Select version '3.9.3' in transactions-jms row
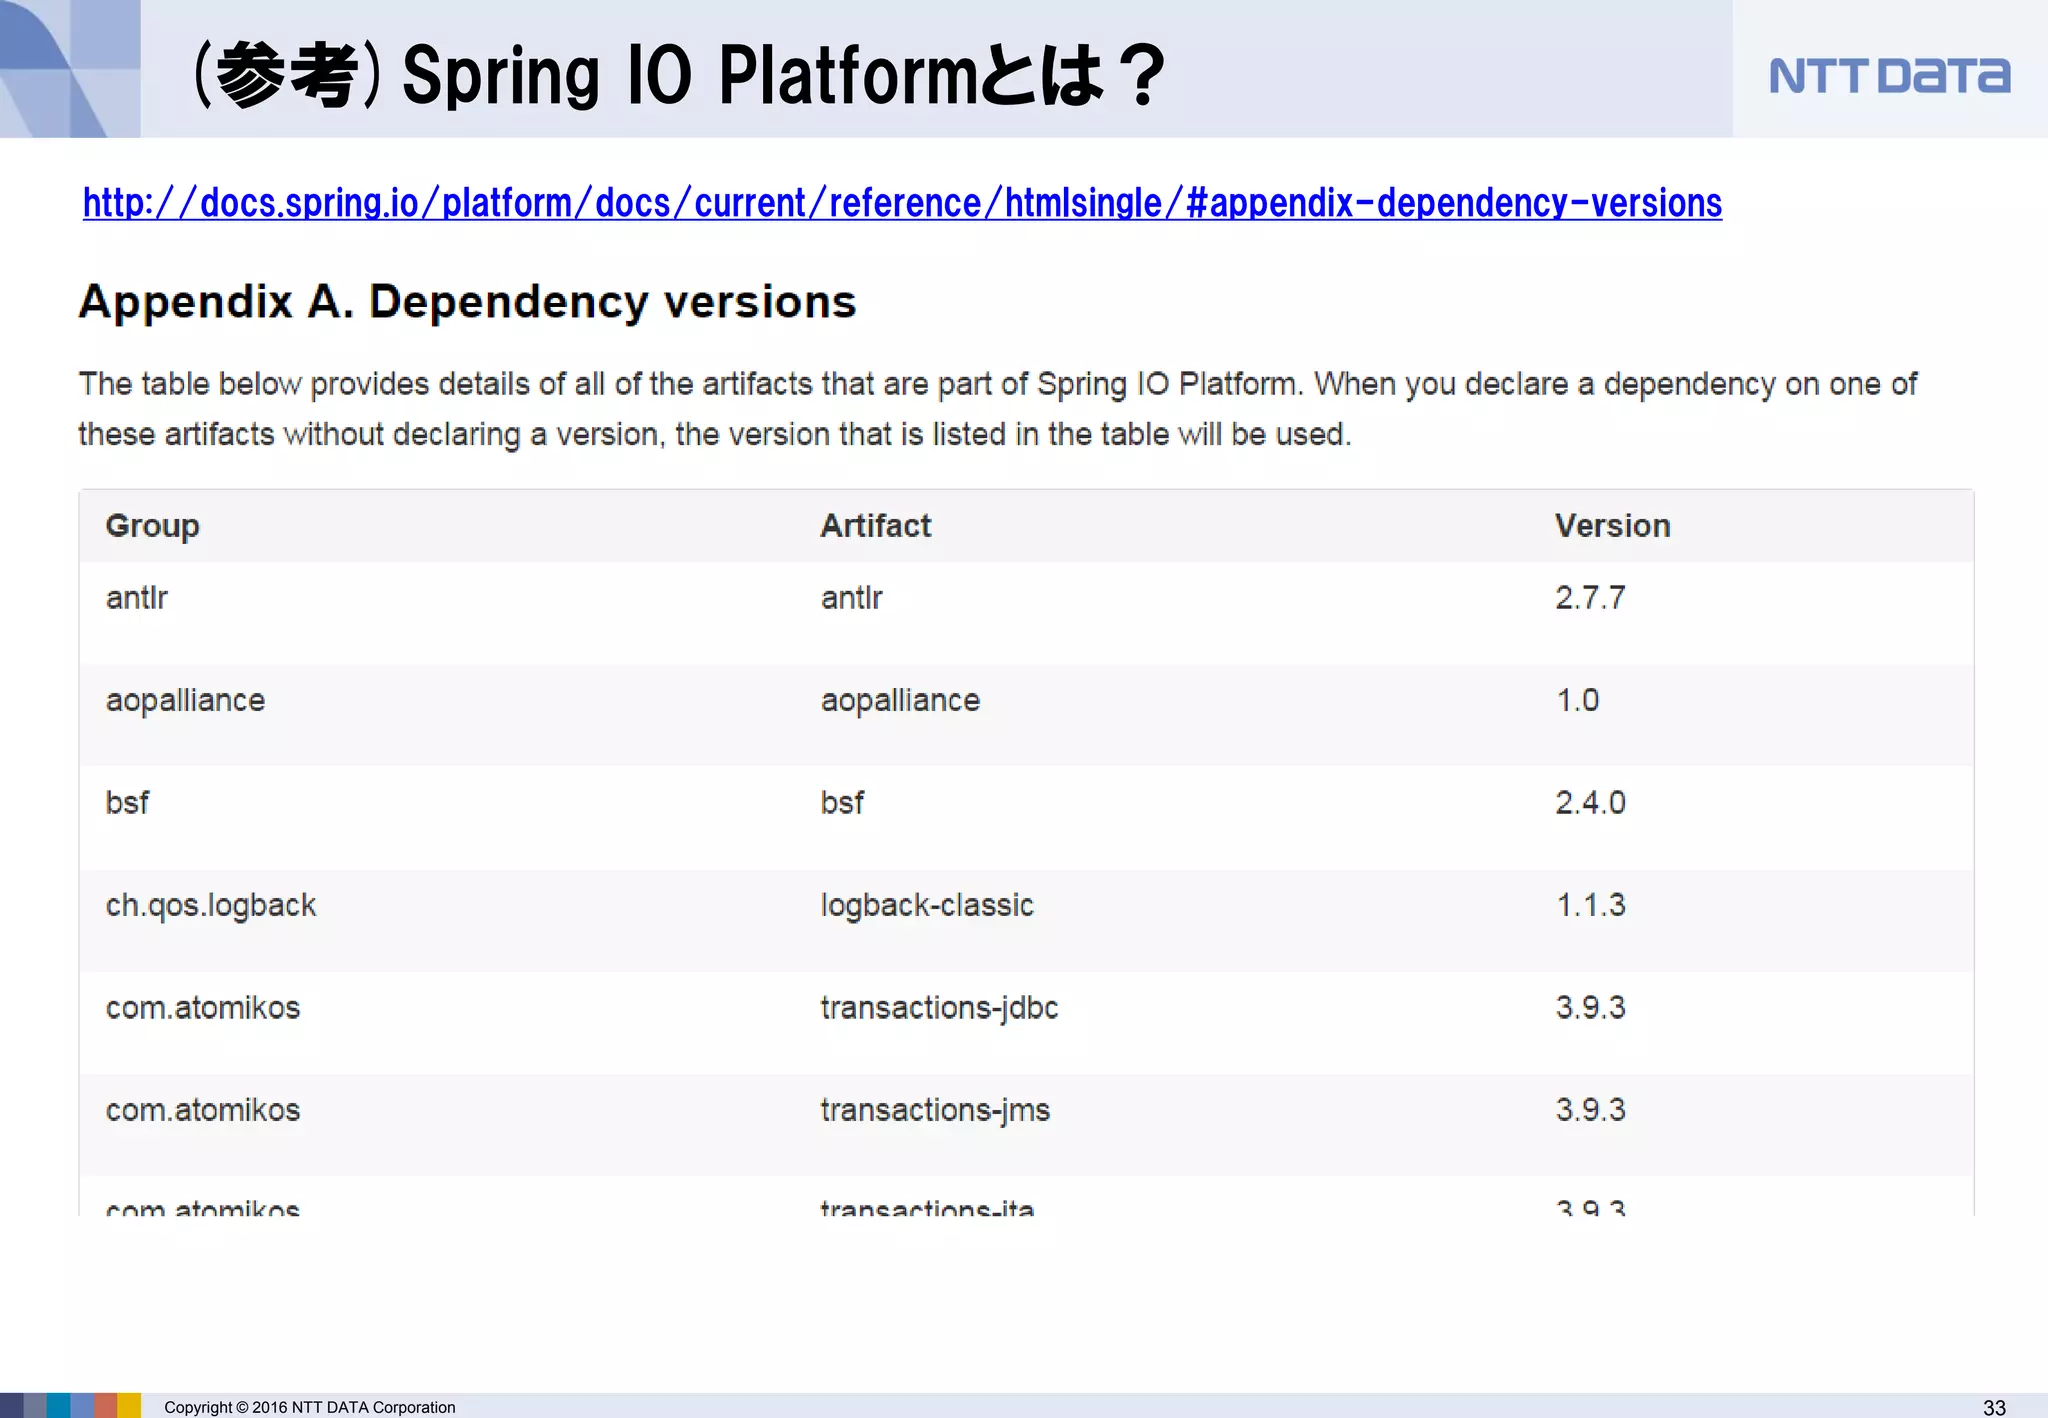The image size is (2048, 1418). 1590,1110
